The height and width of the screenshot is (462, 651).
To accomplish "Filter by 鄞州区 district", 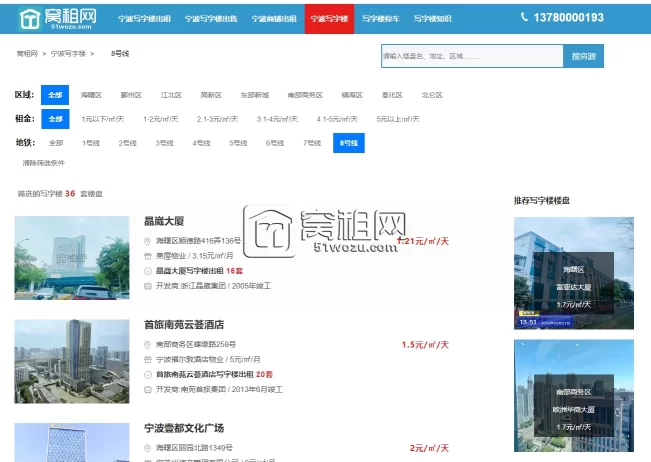I will point(131,95).
